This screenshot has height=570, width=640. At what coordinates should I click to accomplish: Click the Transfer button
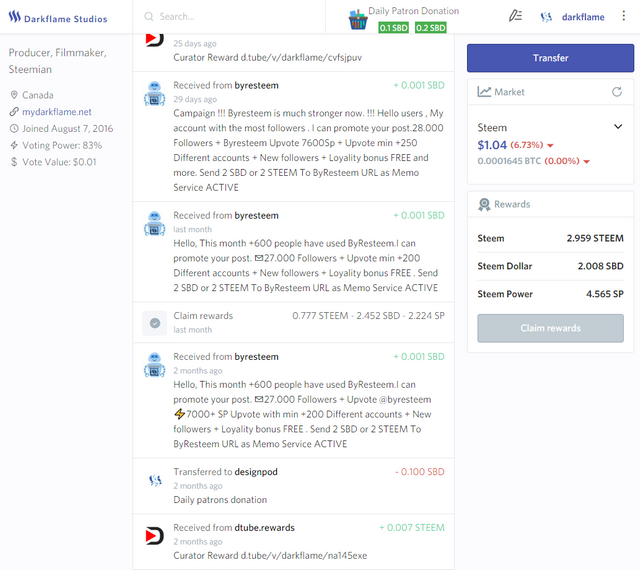[x=550, y=58]
